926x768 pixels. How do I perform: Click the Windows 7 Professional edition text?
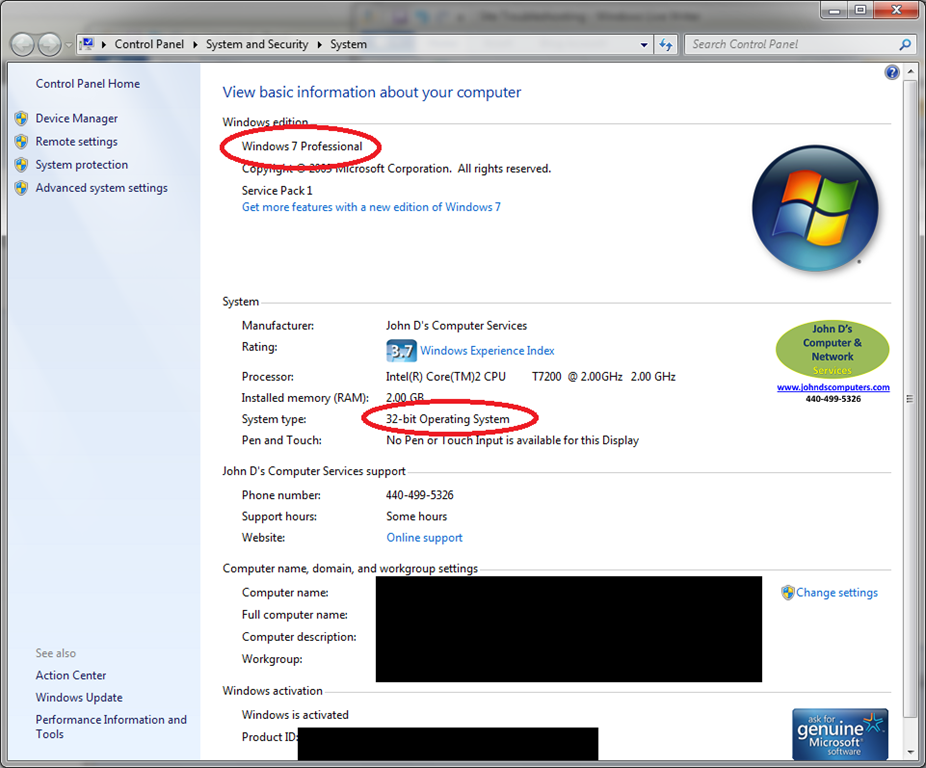point(302,147)
